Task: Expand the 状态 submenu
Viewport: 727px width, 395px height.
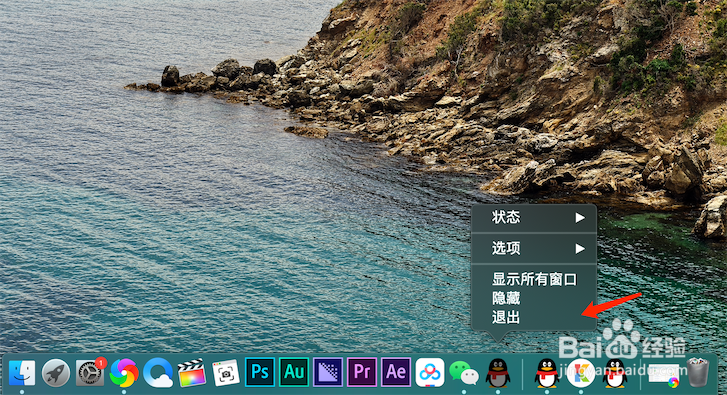Action: (534, 217)
